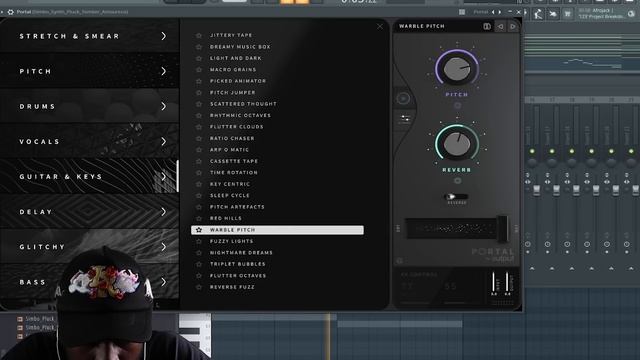Favorite the Sleep Cycle preset star
The image size is (640, 360).
pyautogui.click(x=199, y=196)
